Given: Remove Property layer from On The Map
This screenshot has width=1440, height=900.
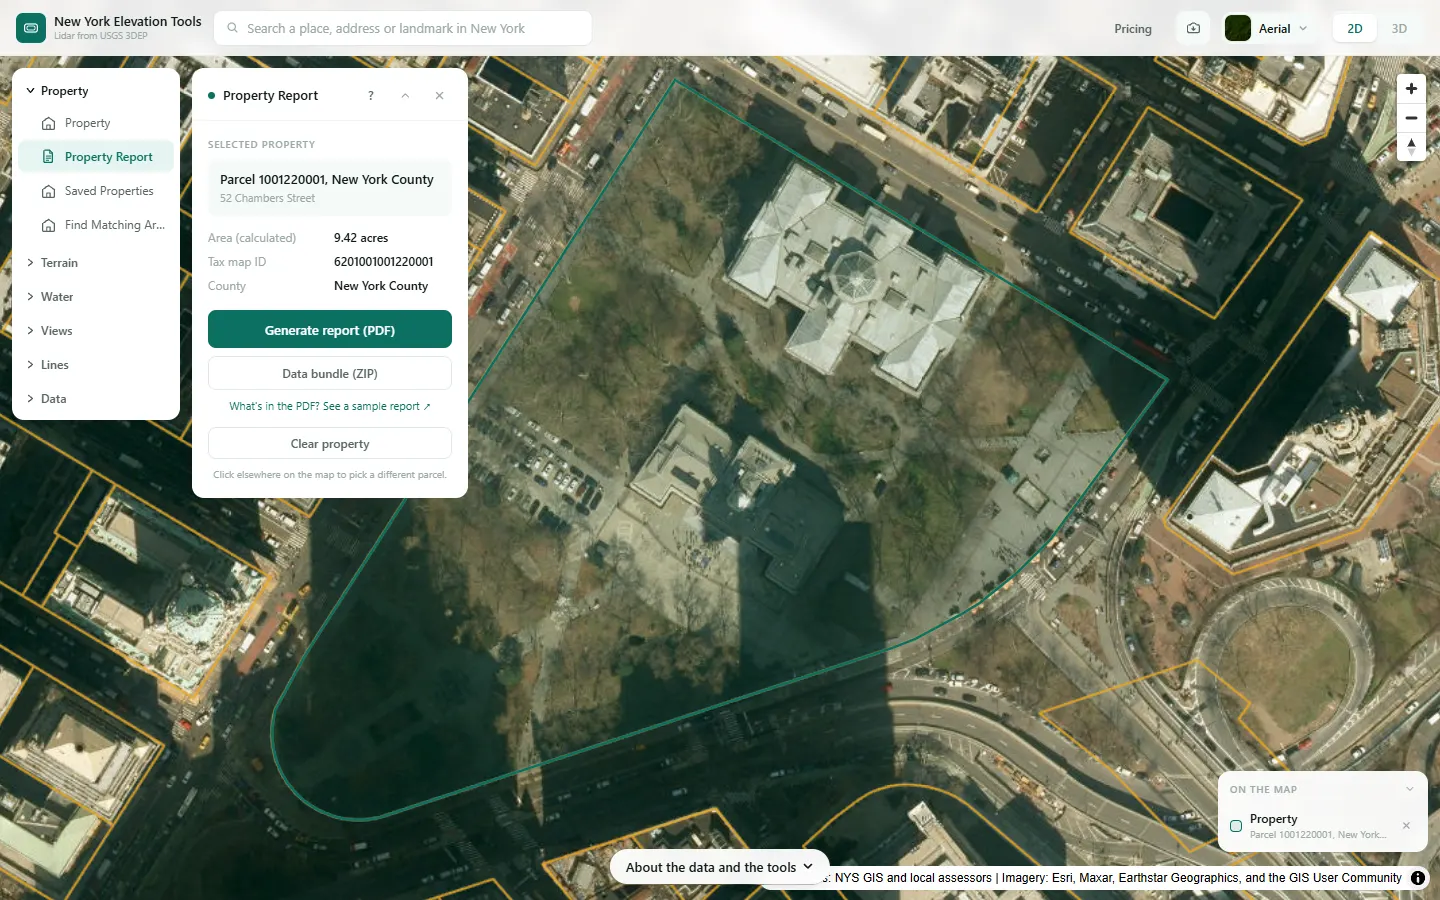Looking at the screenshot, I should (x=1406, y=826).
